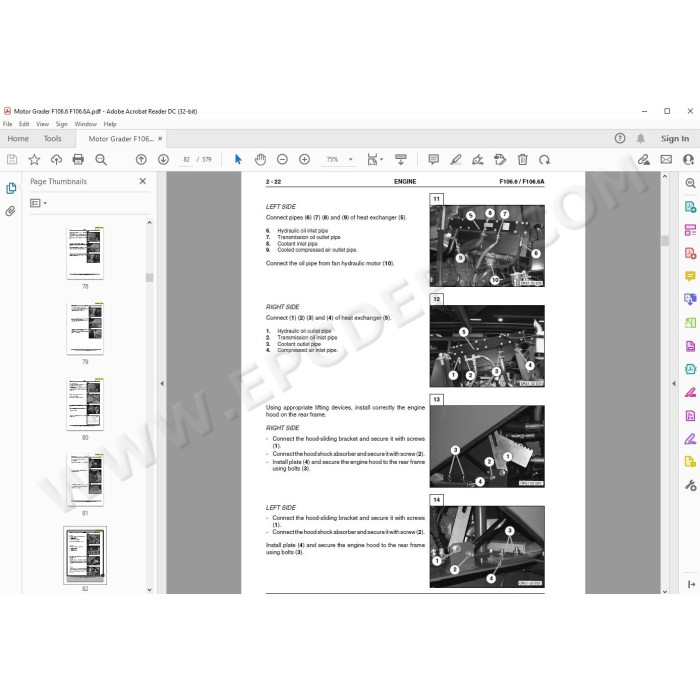Click the Save file icon

(x=12, y=159)
